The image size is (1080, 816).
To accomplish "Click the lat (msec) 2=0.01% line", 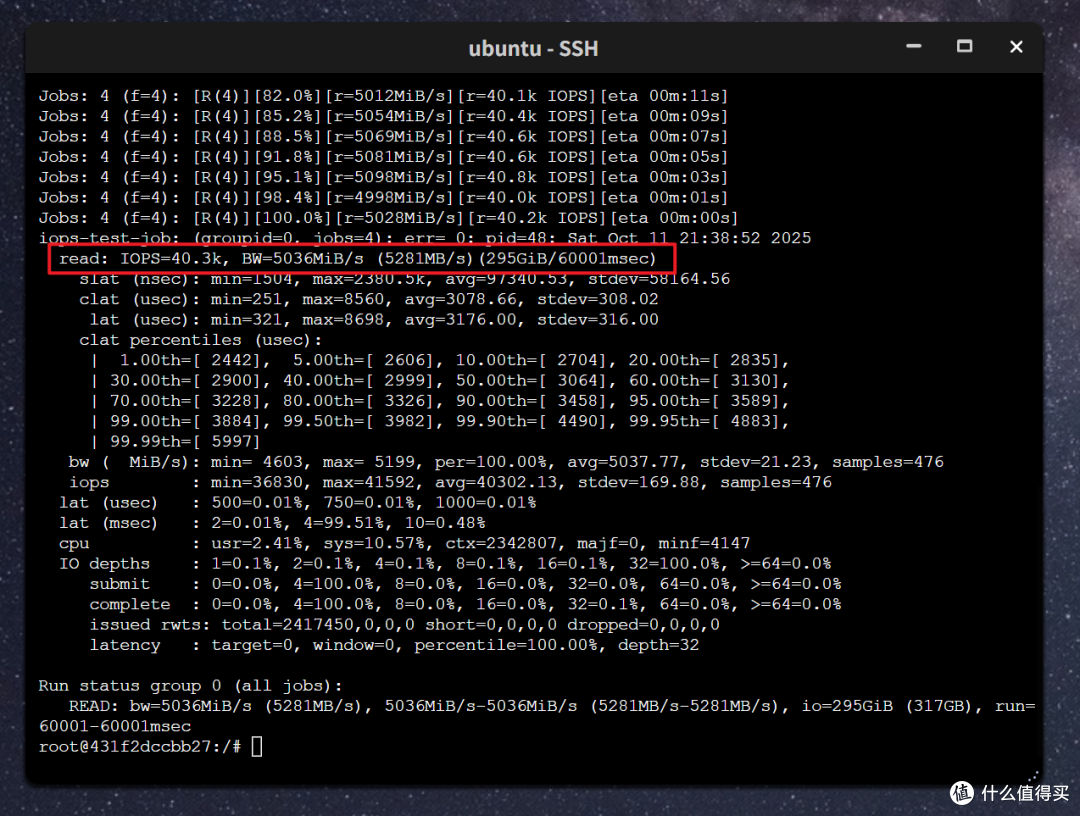I will [x=272, y=523].
